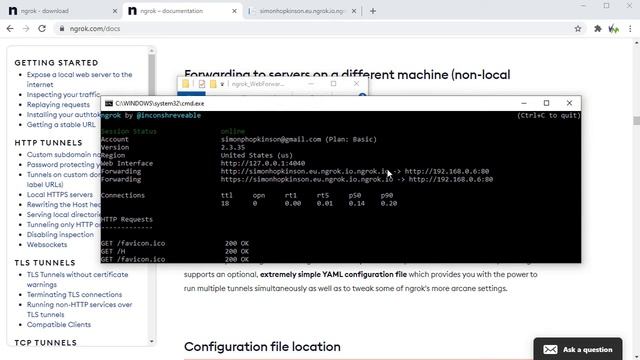Click the 'Configuration file location' heading
The height and width of the screenshot is (360, 640).
click(262, 347)
